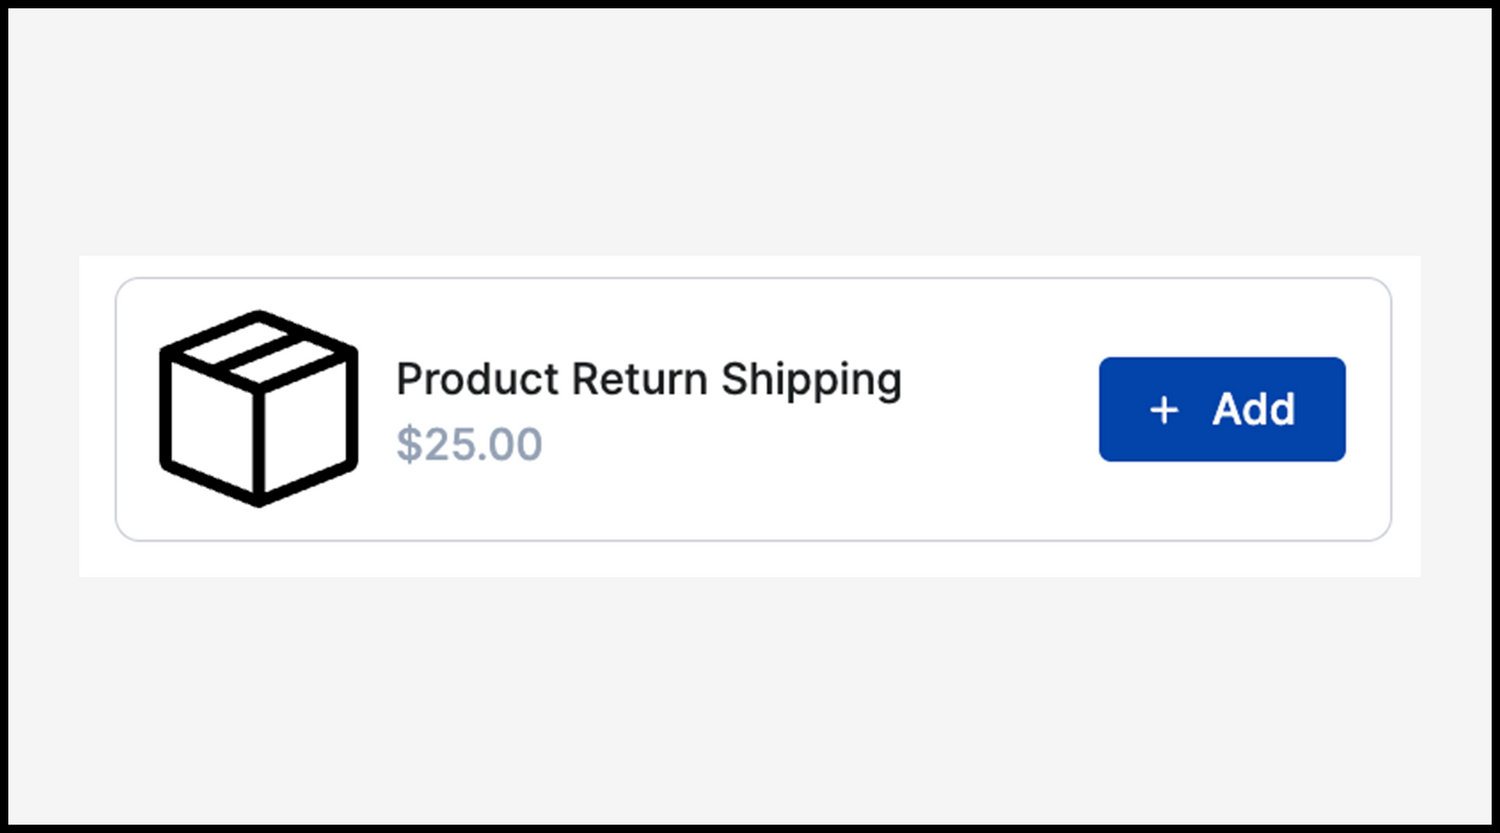Click empty card space between title and Add button

click(1000, 410)
